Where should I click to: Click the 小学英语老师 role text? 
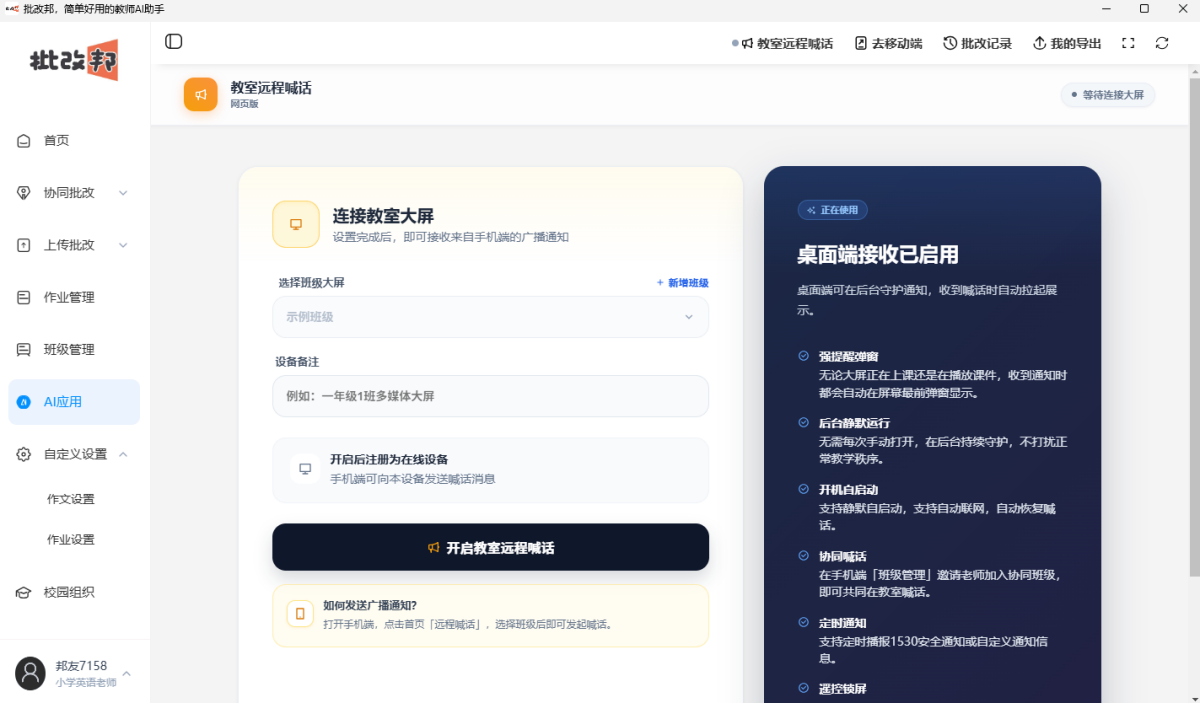[x=86, y=683]
